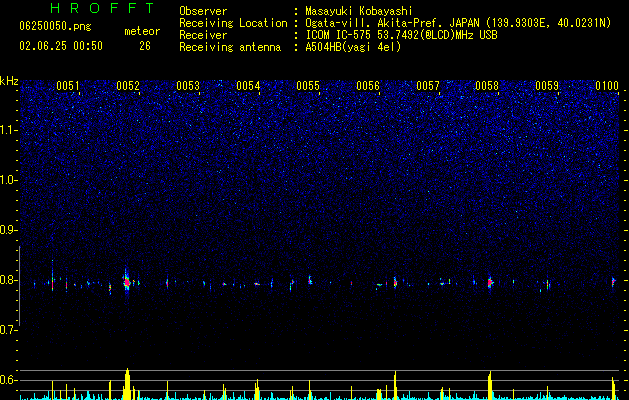Click the 0055 time marker

point(308,86)
